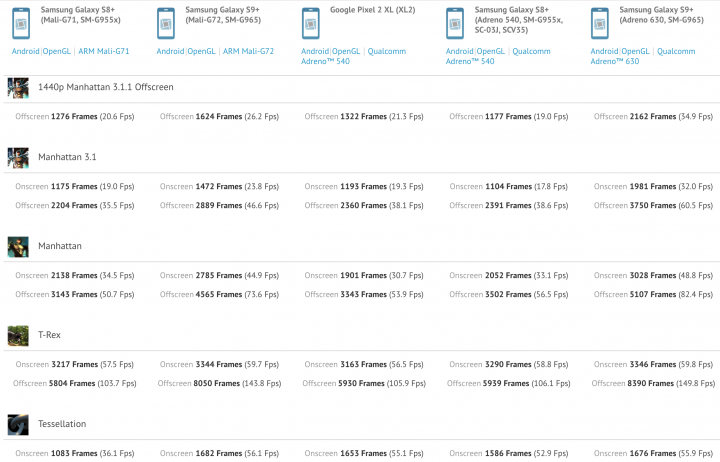Click the Offscreen 5930 Frames (105.9 Fps) result
This screenshot has width=720, height=462.
tap(364, 383)
